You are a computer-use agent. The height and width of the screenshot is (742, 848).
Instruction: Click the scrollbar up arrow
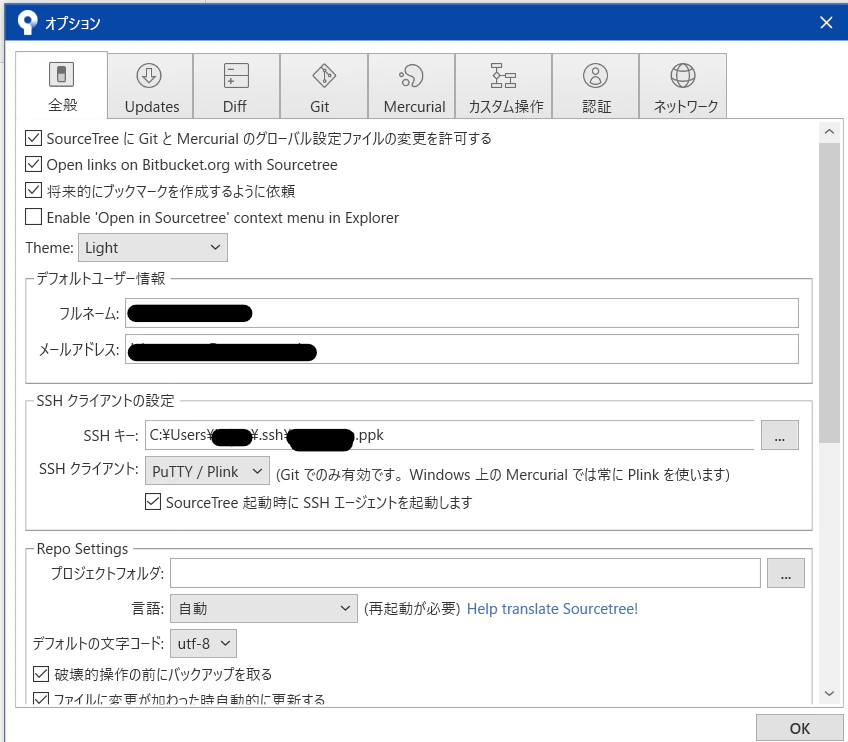(x=830, y=131)
